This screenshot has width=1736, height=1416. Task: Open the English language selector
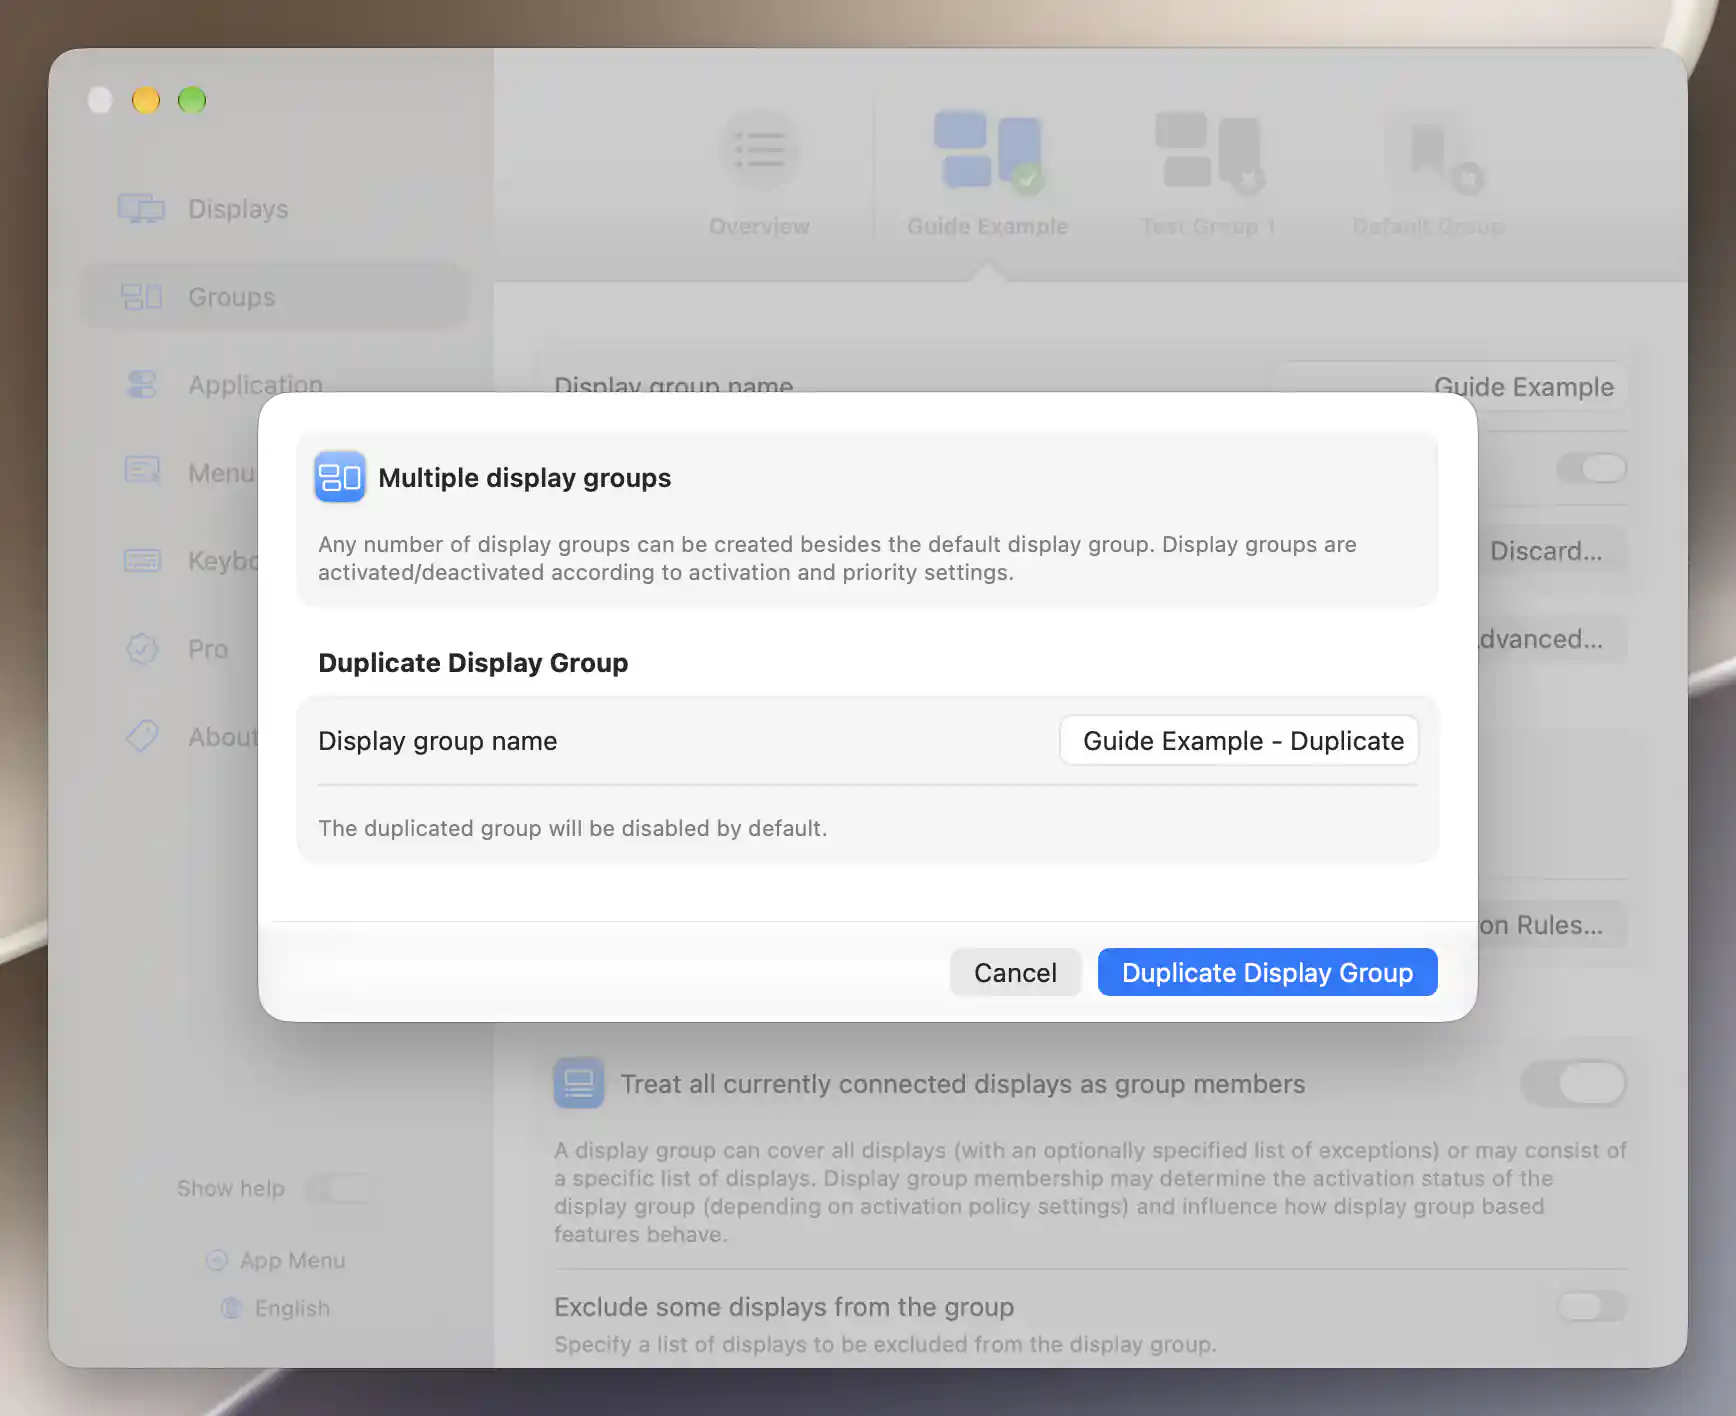pos(276,1308)
